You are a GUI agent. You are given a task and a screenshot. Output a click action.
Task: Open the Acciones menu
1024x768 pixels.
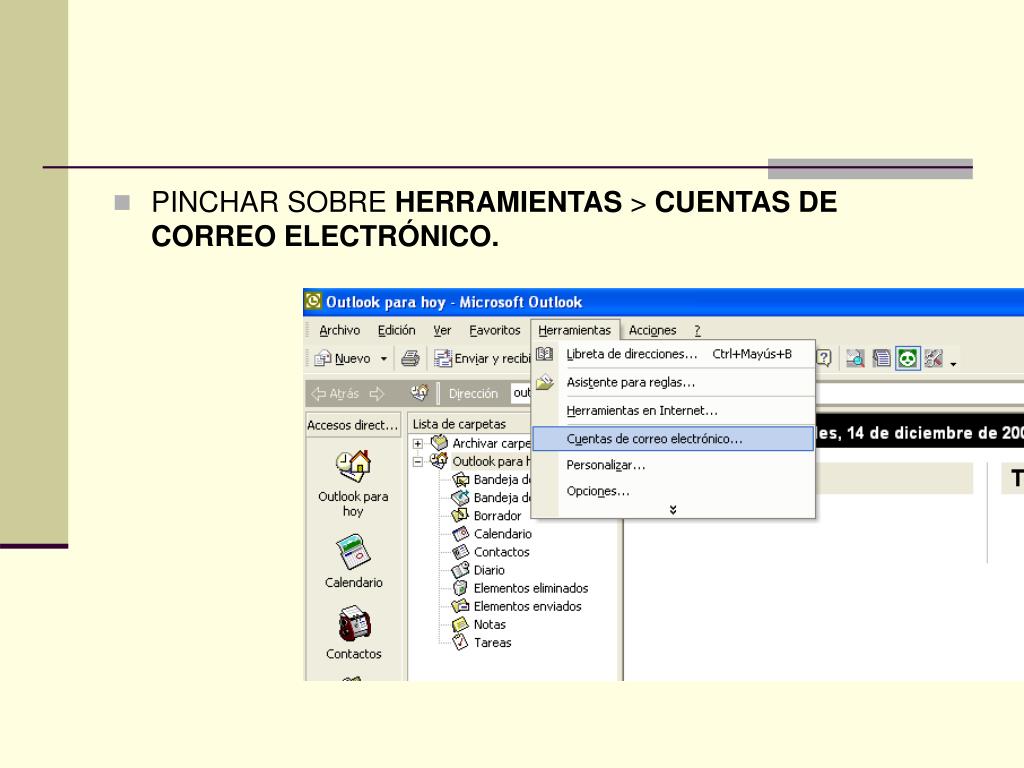pos(652,330)
